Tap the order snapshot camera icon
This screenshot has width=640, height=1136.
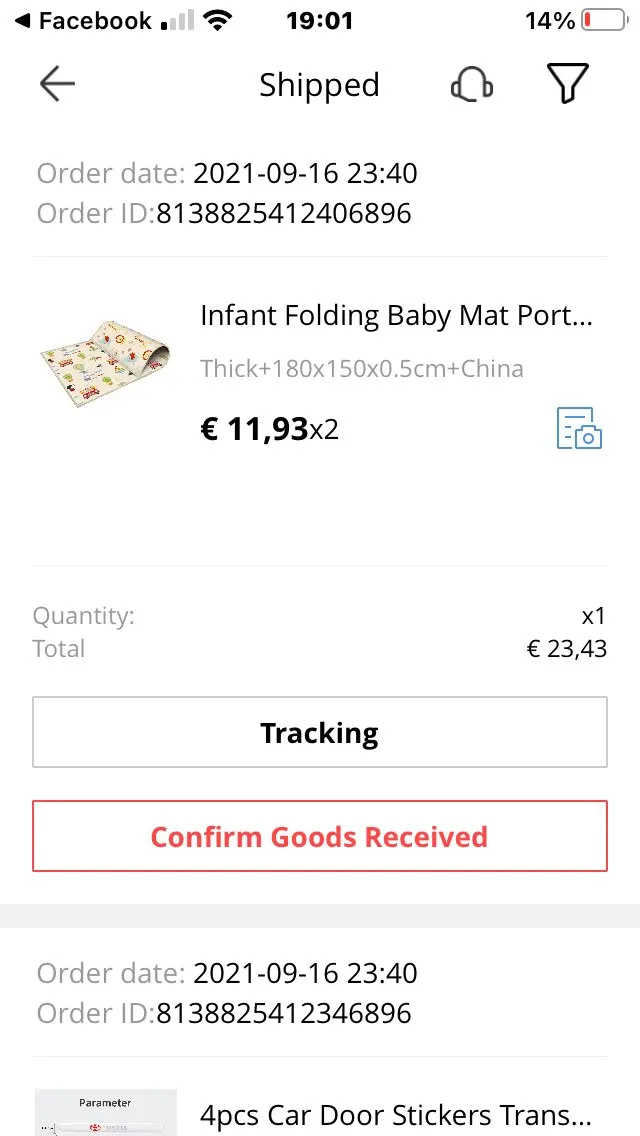(579, 428)
